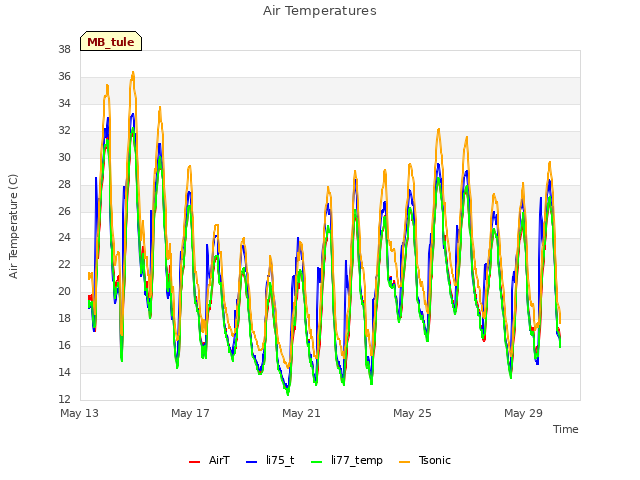Click the 30 y-axis tick label

point(64,157)
